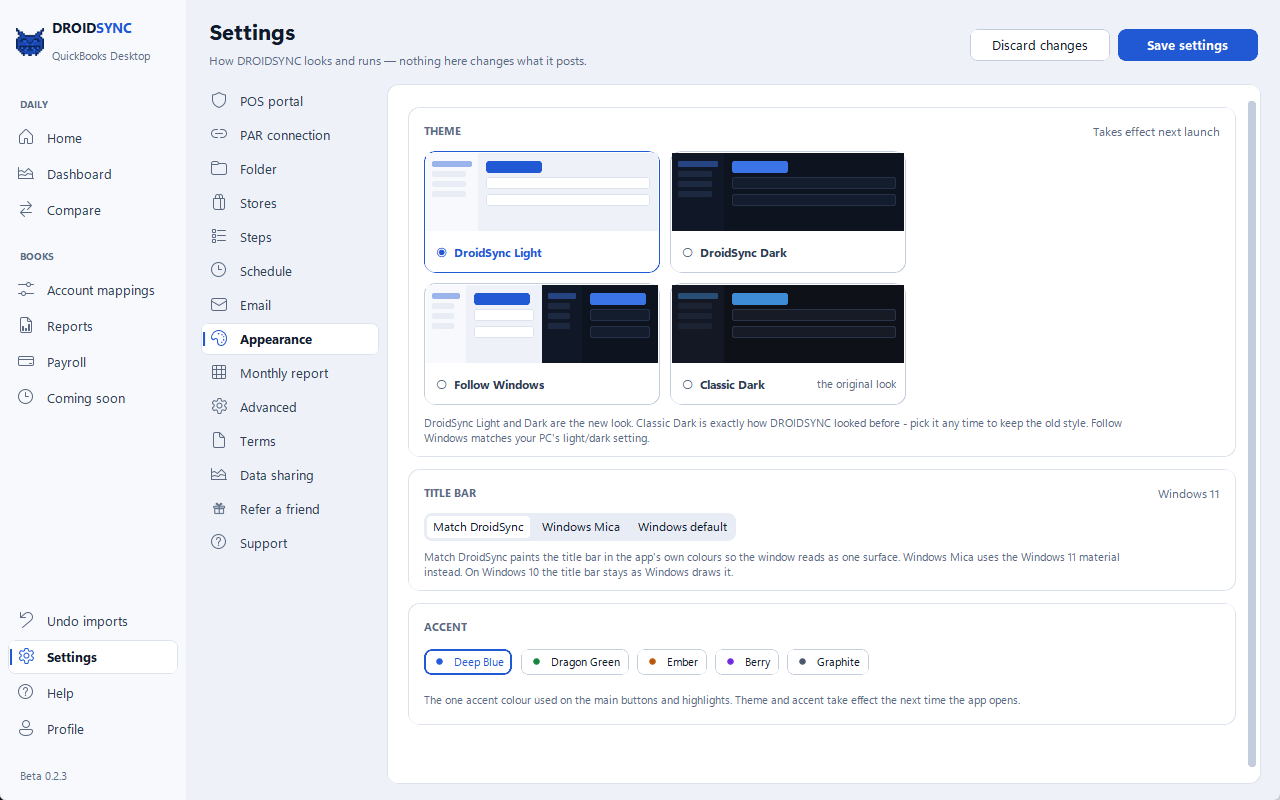The width and height of the screenshot is (1280, 800).
Task: Pick the Dragon Green accent colour
Action: [575, 662]
